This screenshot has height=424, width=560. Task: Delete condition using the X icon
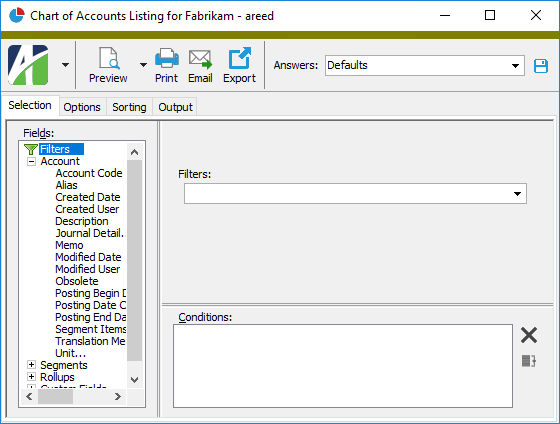pyautogui.click(x=529, y=335)
